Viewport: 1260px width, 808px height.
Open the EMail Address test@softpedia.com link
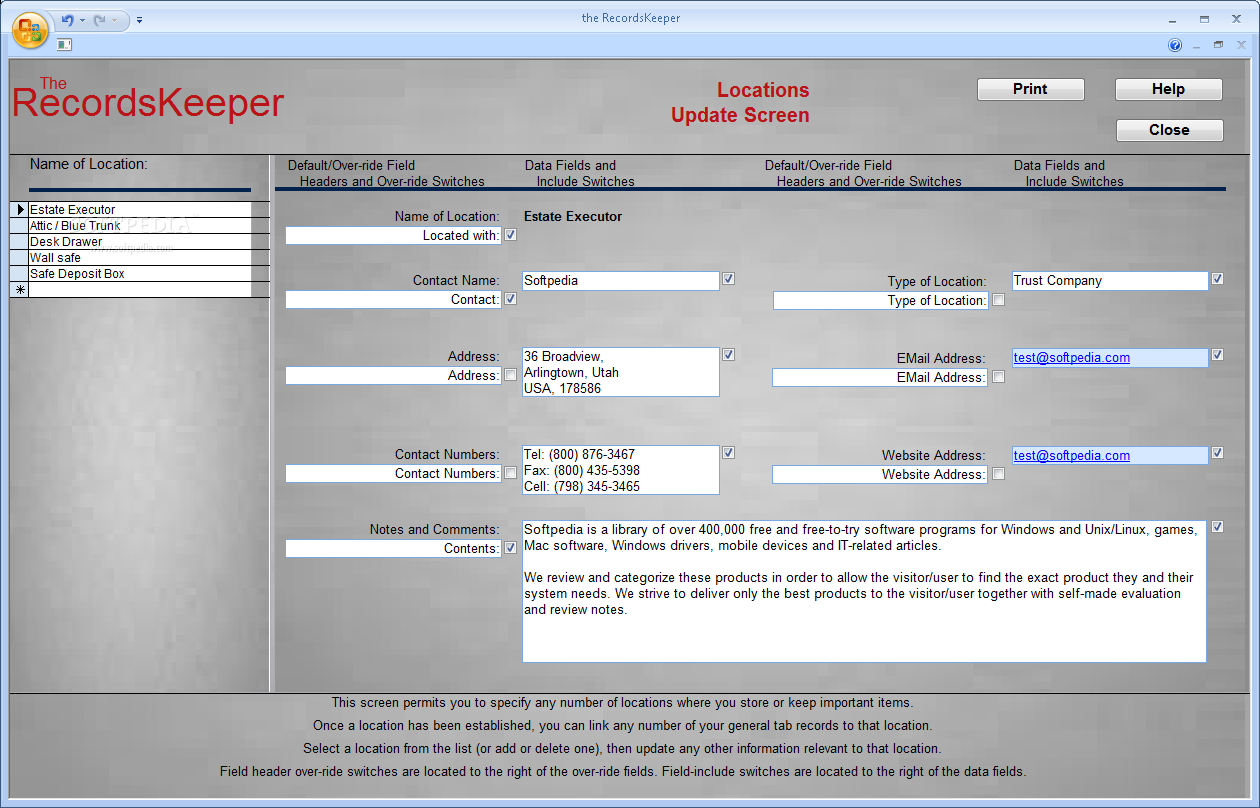point(1072,358)
